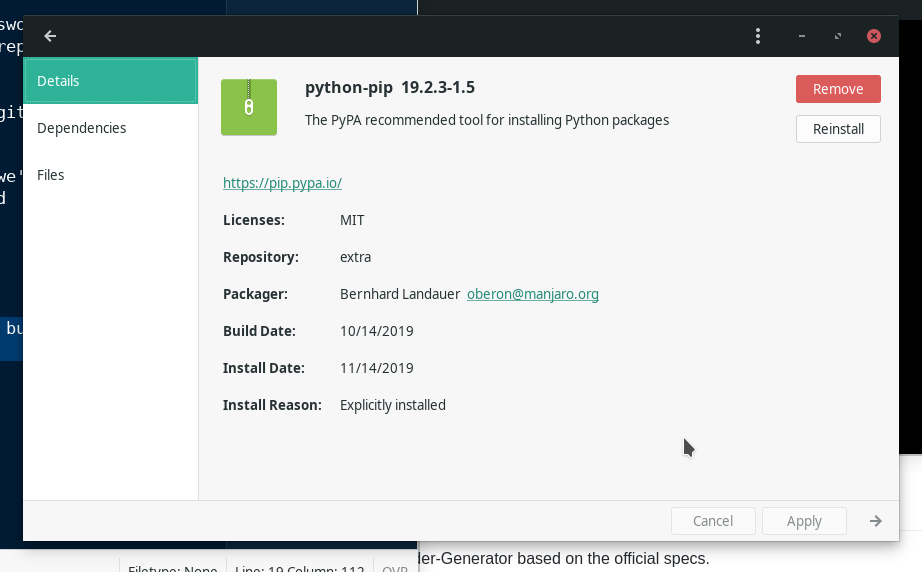
Task: Click Line/Column indicator in editor status bar
Action: [299, 568]
